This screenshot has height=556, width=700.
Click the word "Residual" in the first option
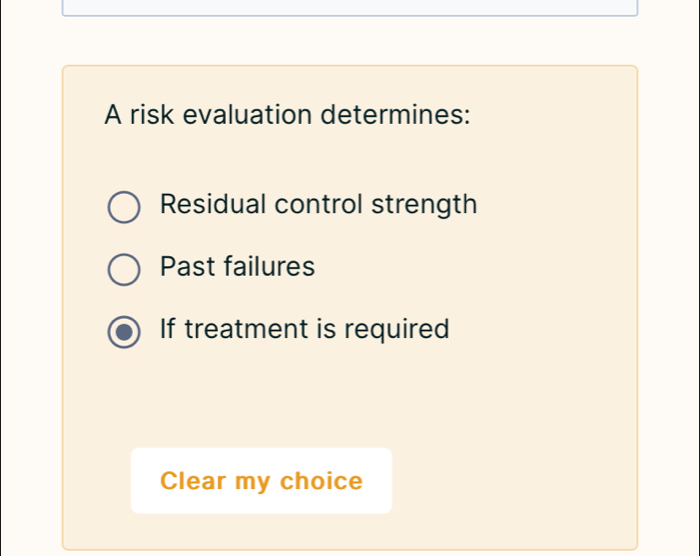coord(211,205)
